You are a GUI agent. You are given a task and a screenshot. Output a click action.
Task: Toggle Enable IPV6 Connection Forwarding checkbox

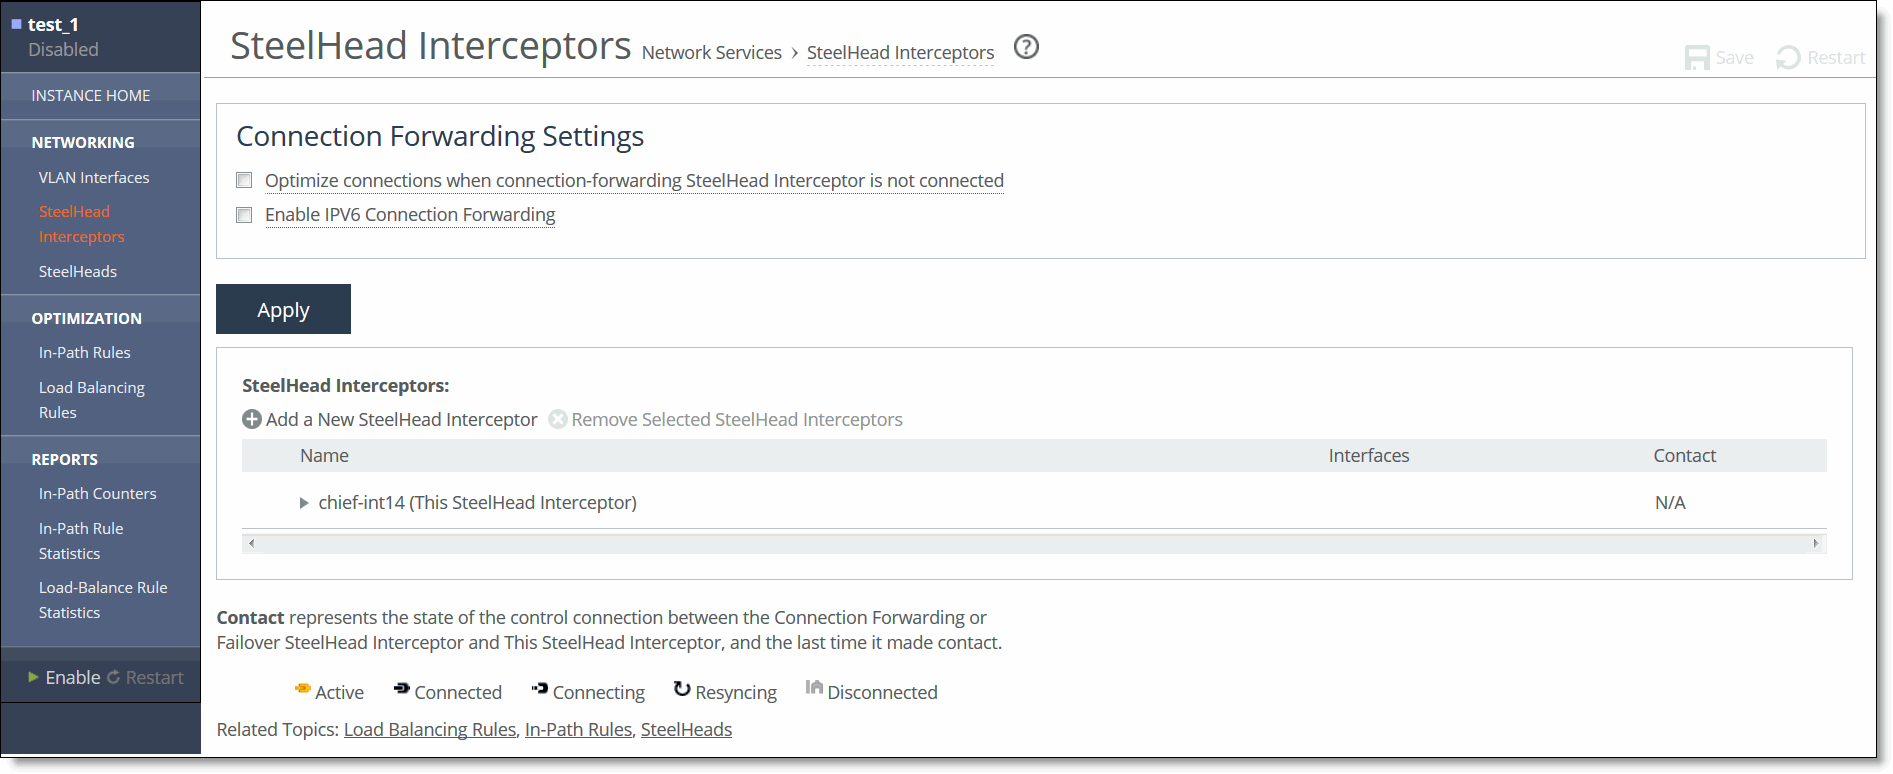pos(244,215)
